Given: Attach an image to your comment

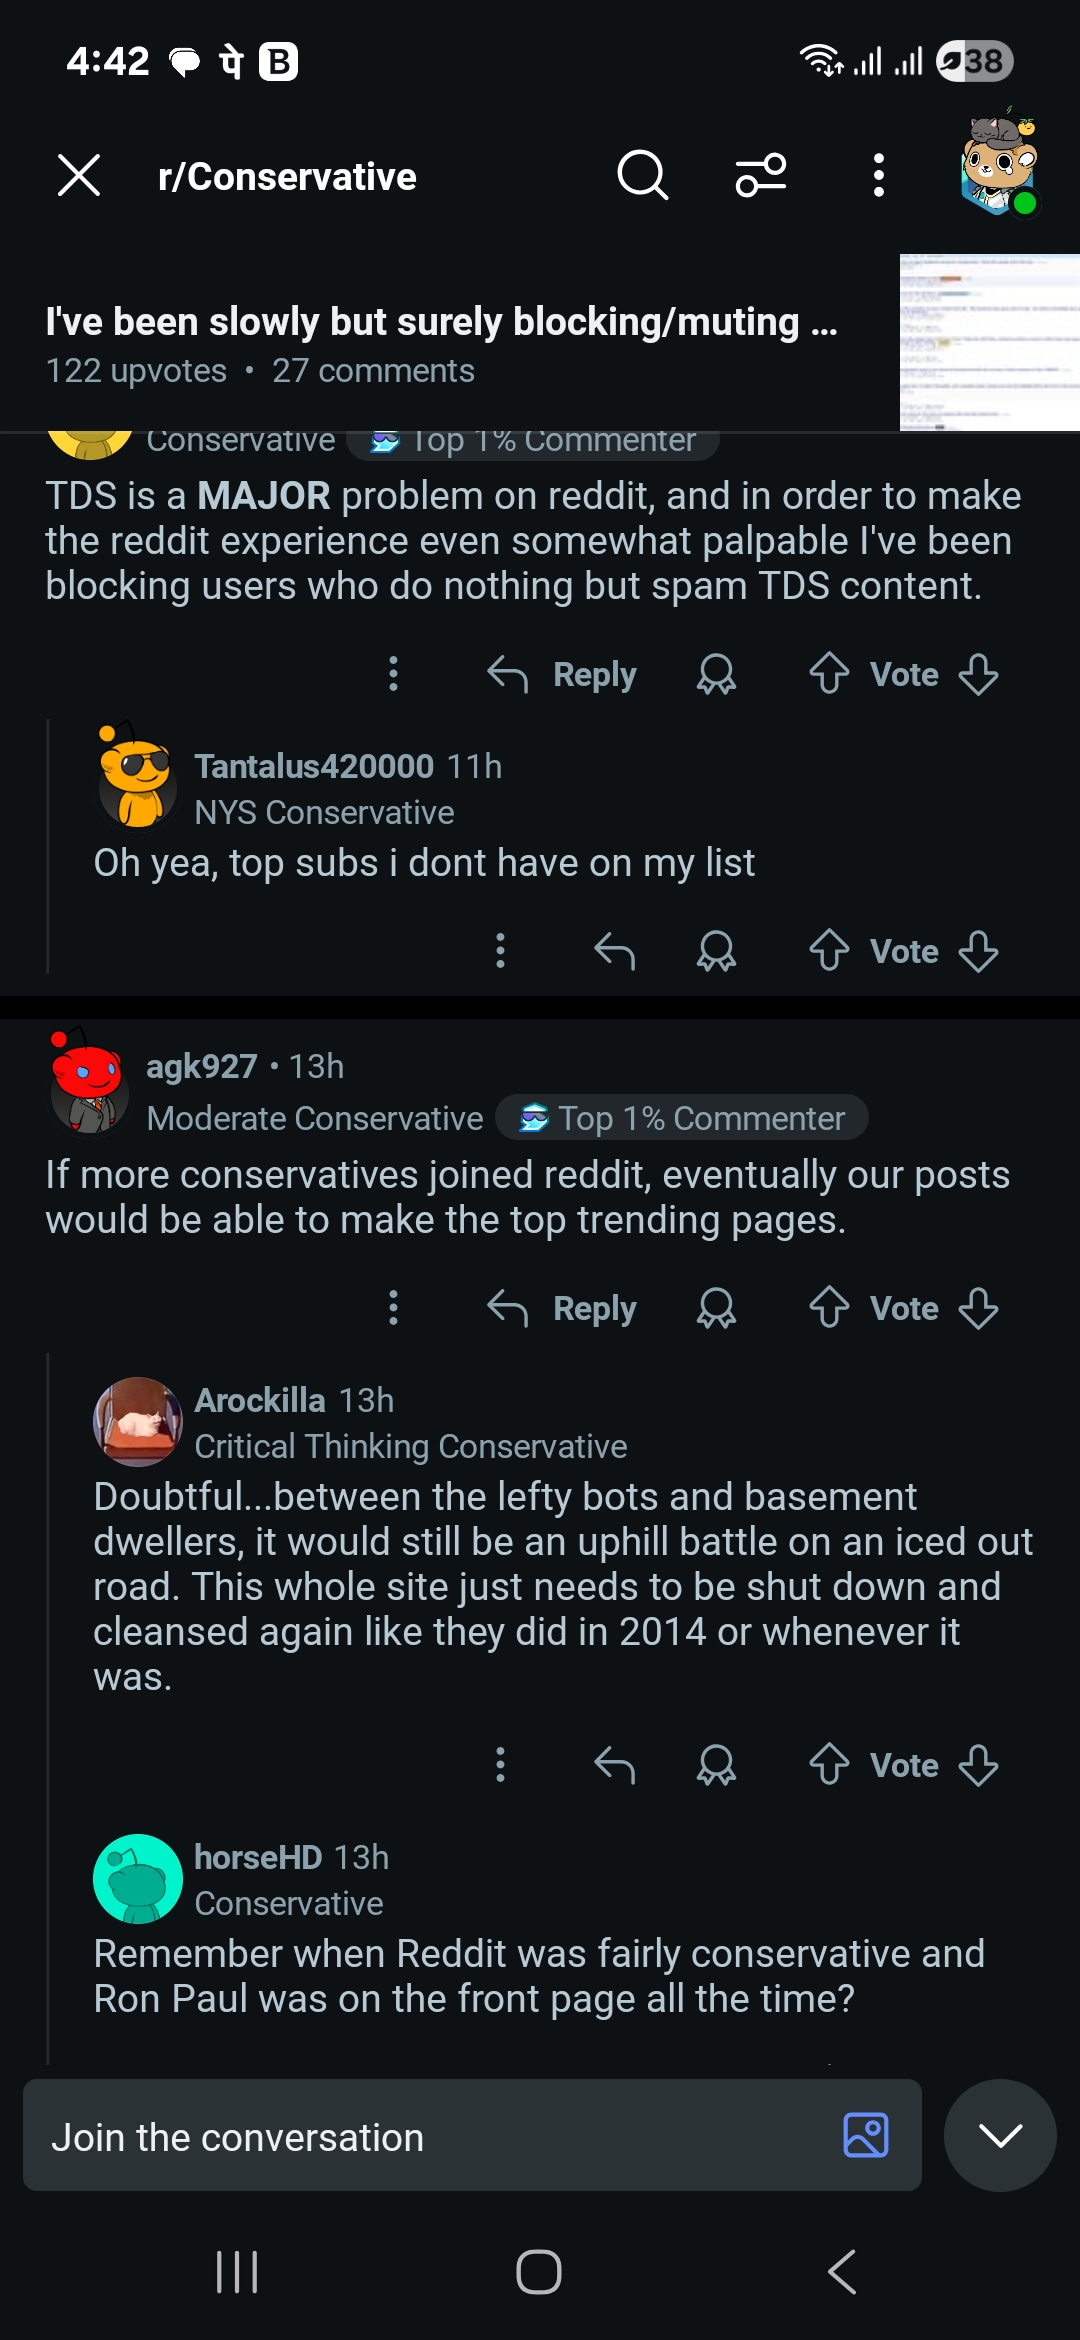Looking at the screenshot, I should coord(865,2135).
